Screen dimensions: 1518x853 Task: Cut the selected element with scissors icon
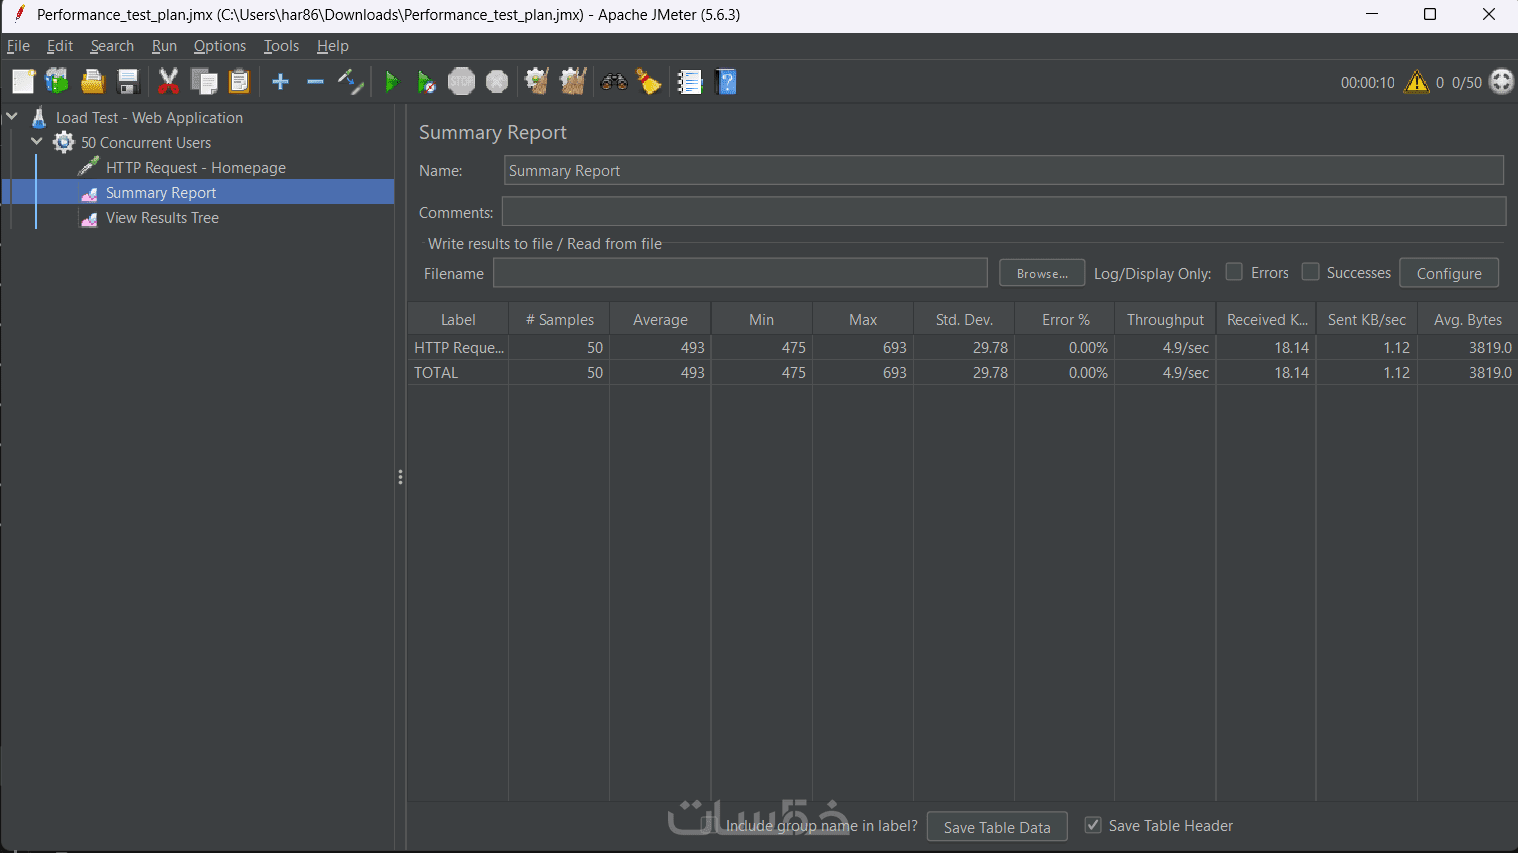(168, 82)
